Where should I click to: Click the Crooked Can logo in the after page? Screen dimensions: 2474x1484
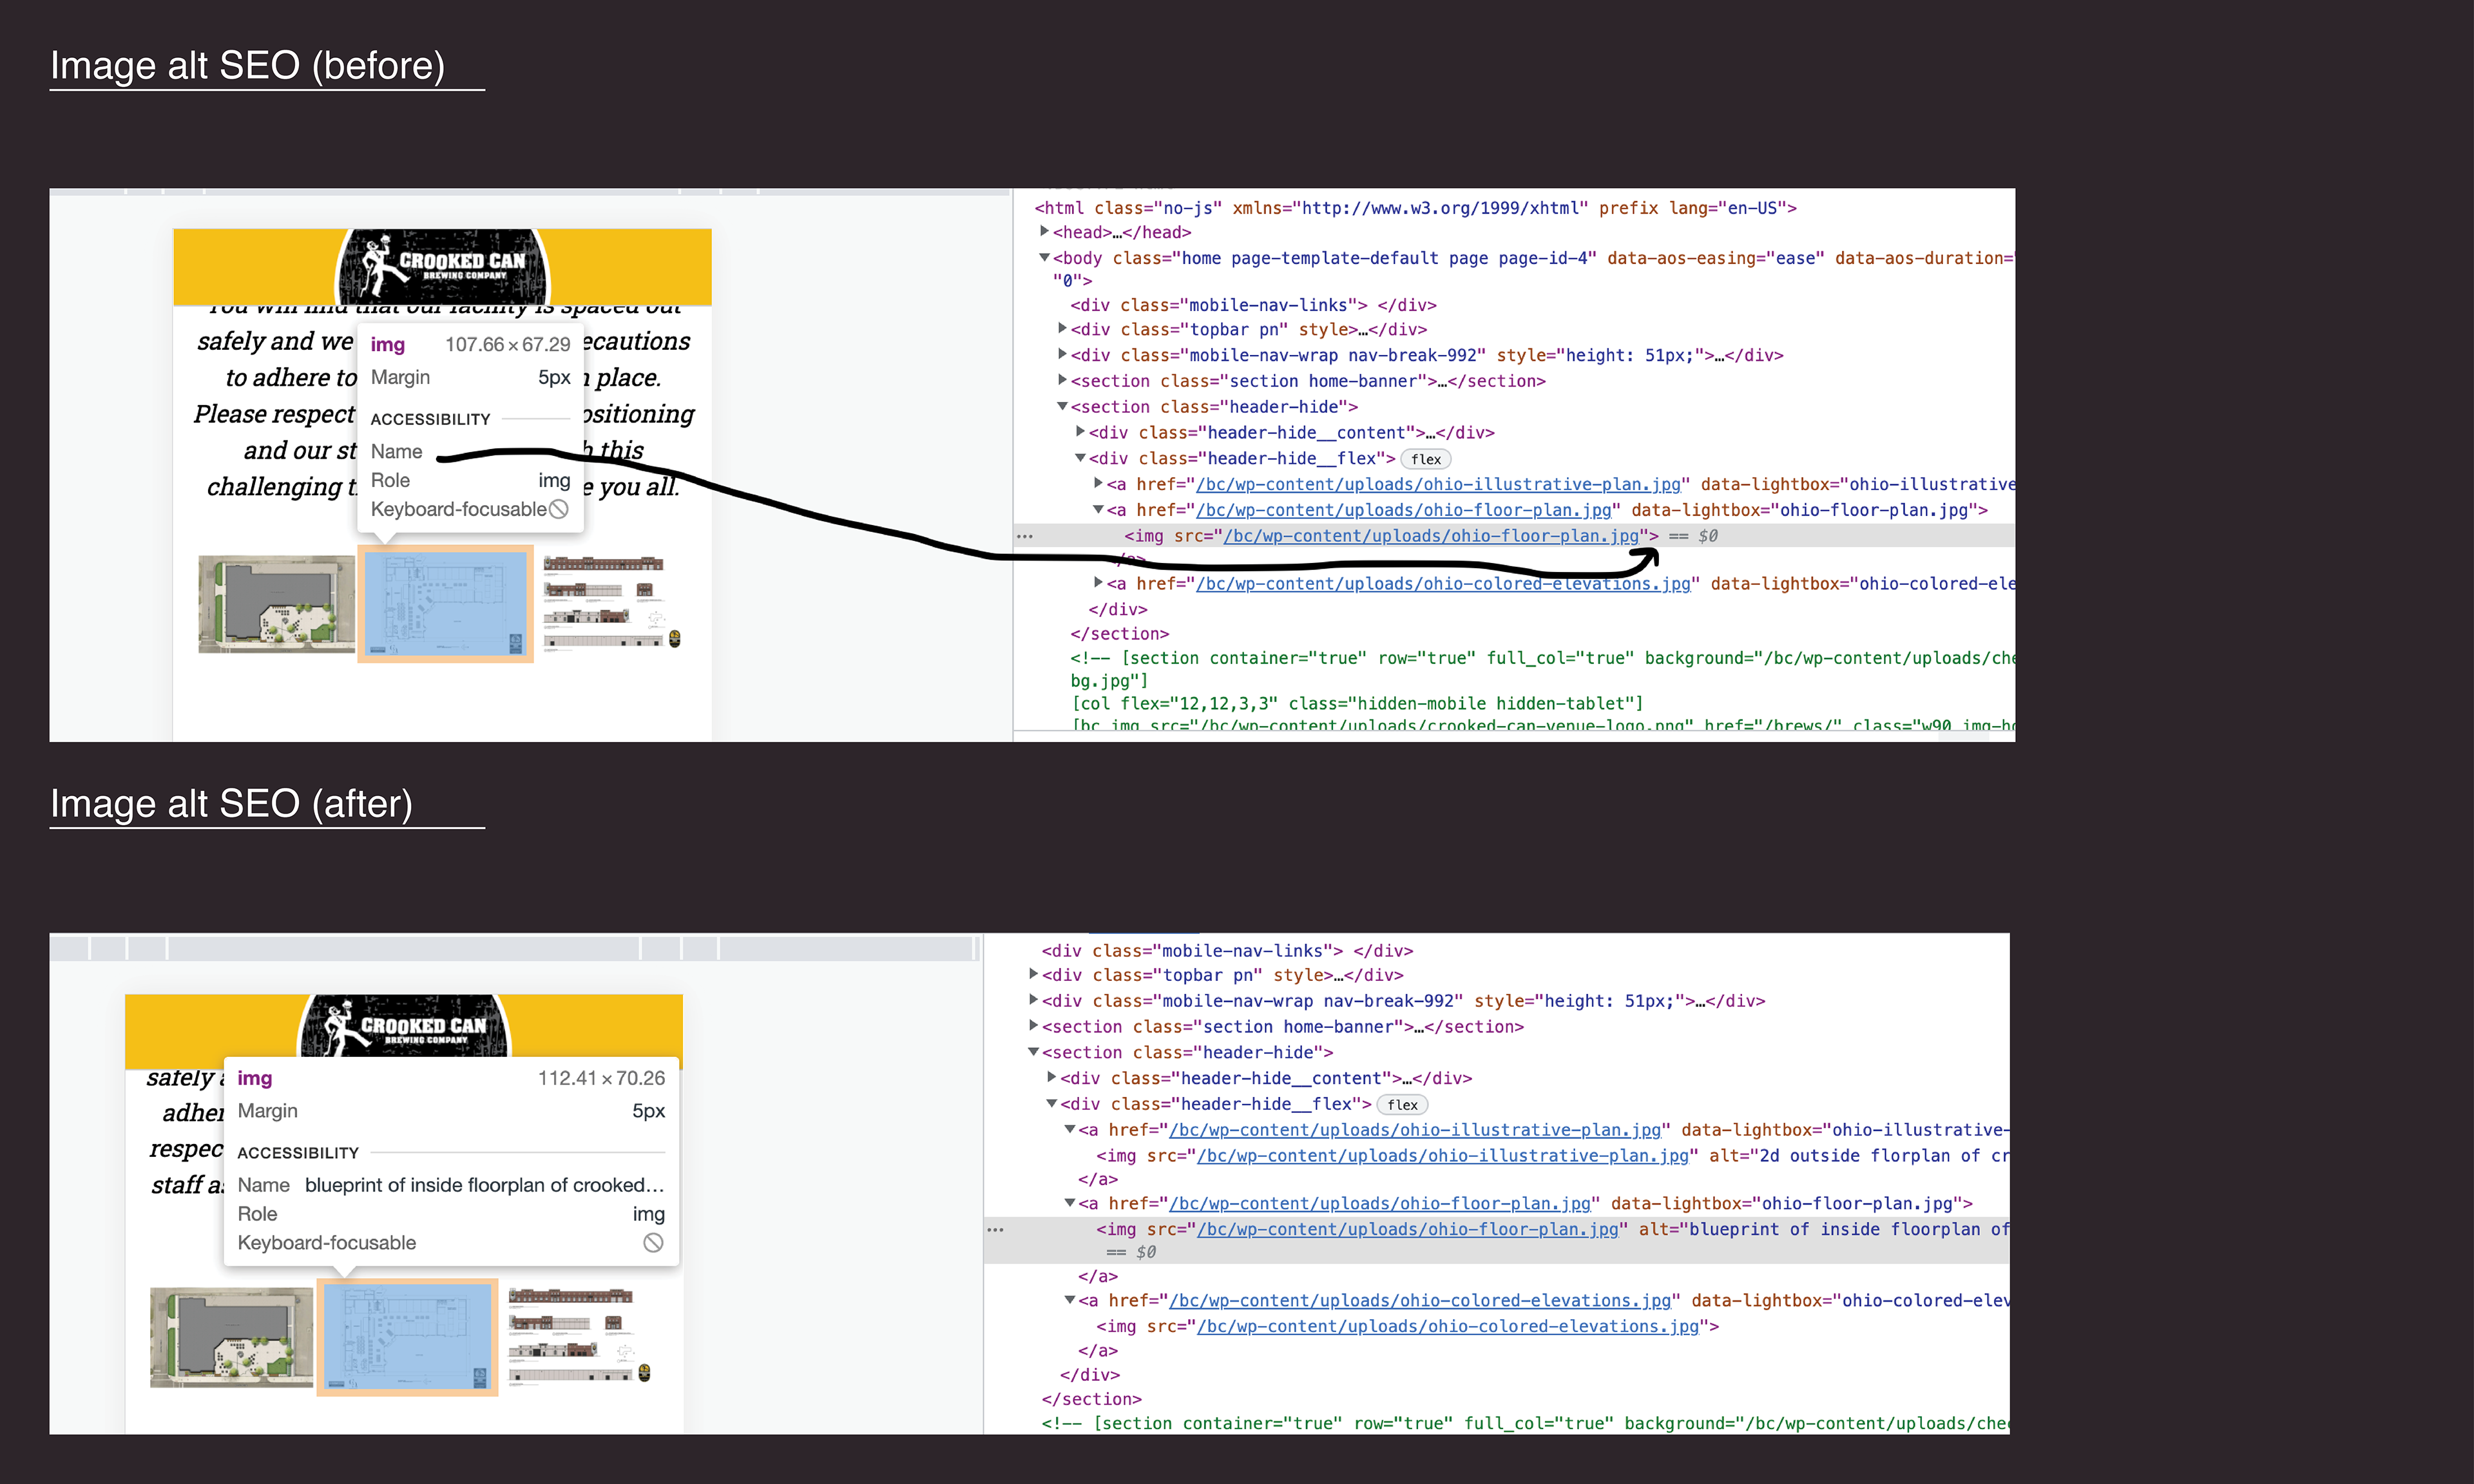[x=404, y=1027]
